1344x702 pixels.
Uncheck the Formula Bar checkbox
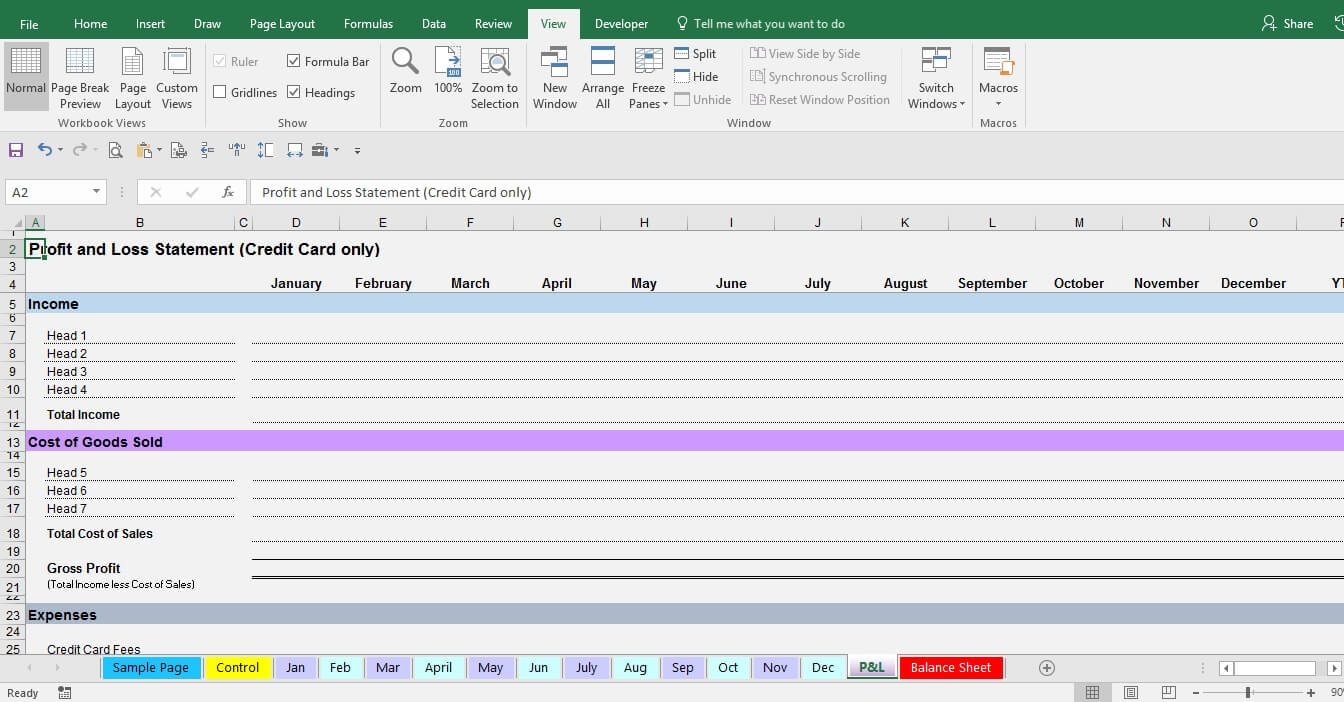pyautogui.click(x=293, y=61)
